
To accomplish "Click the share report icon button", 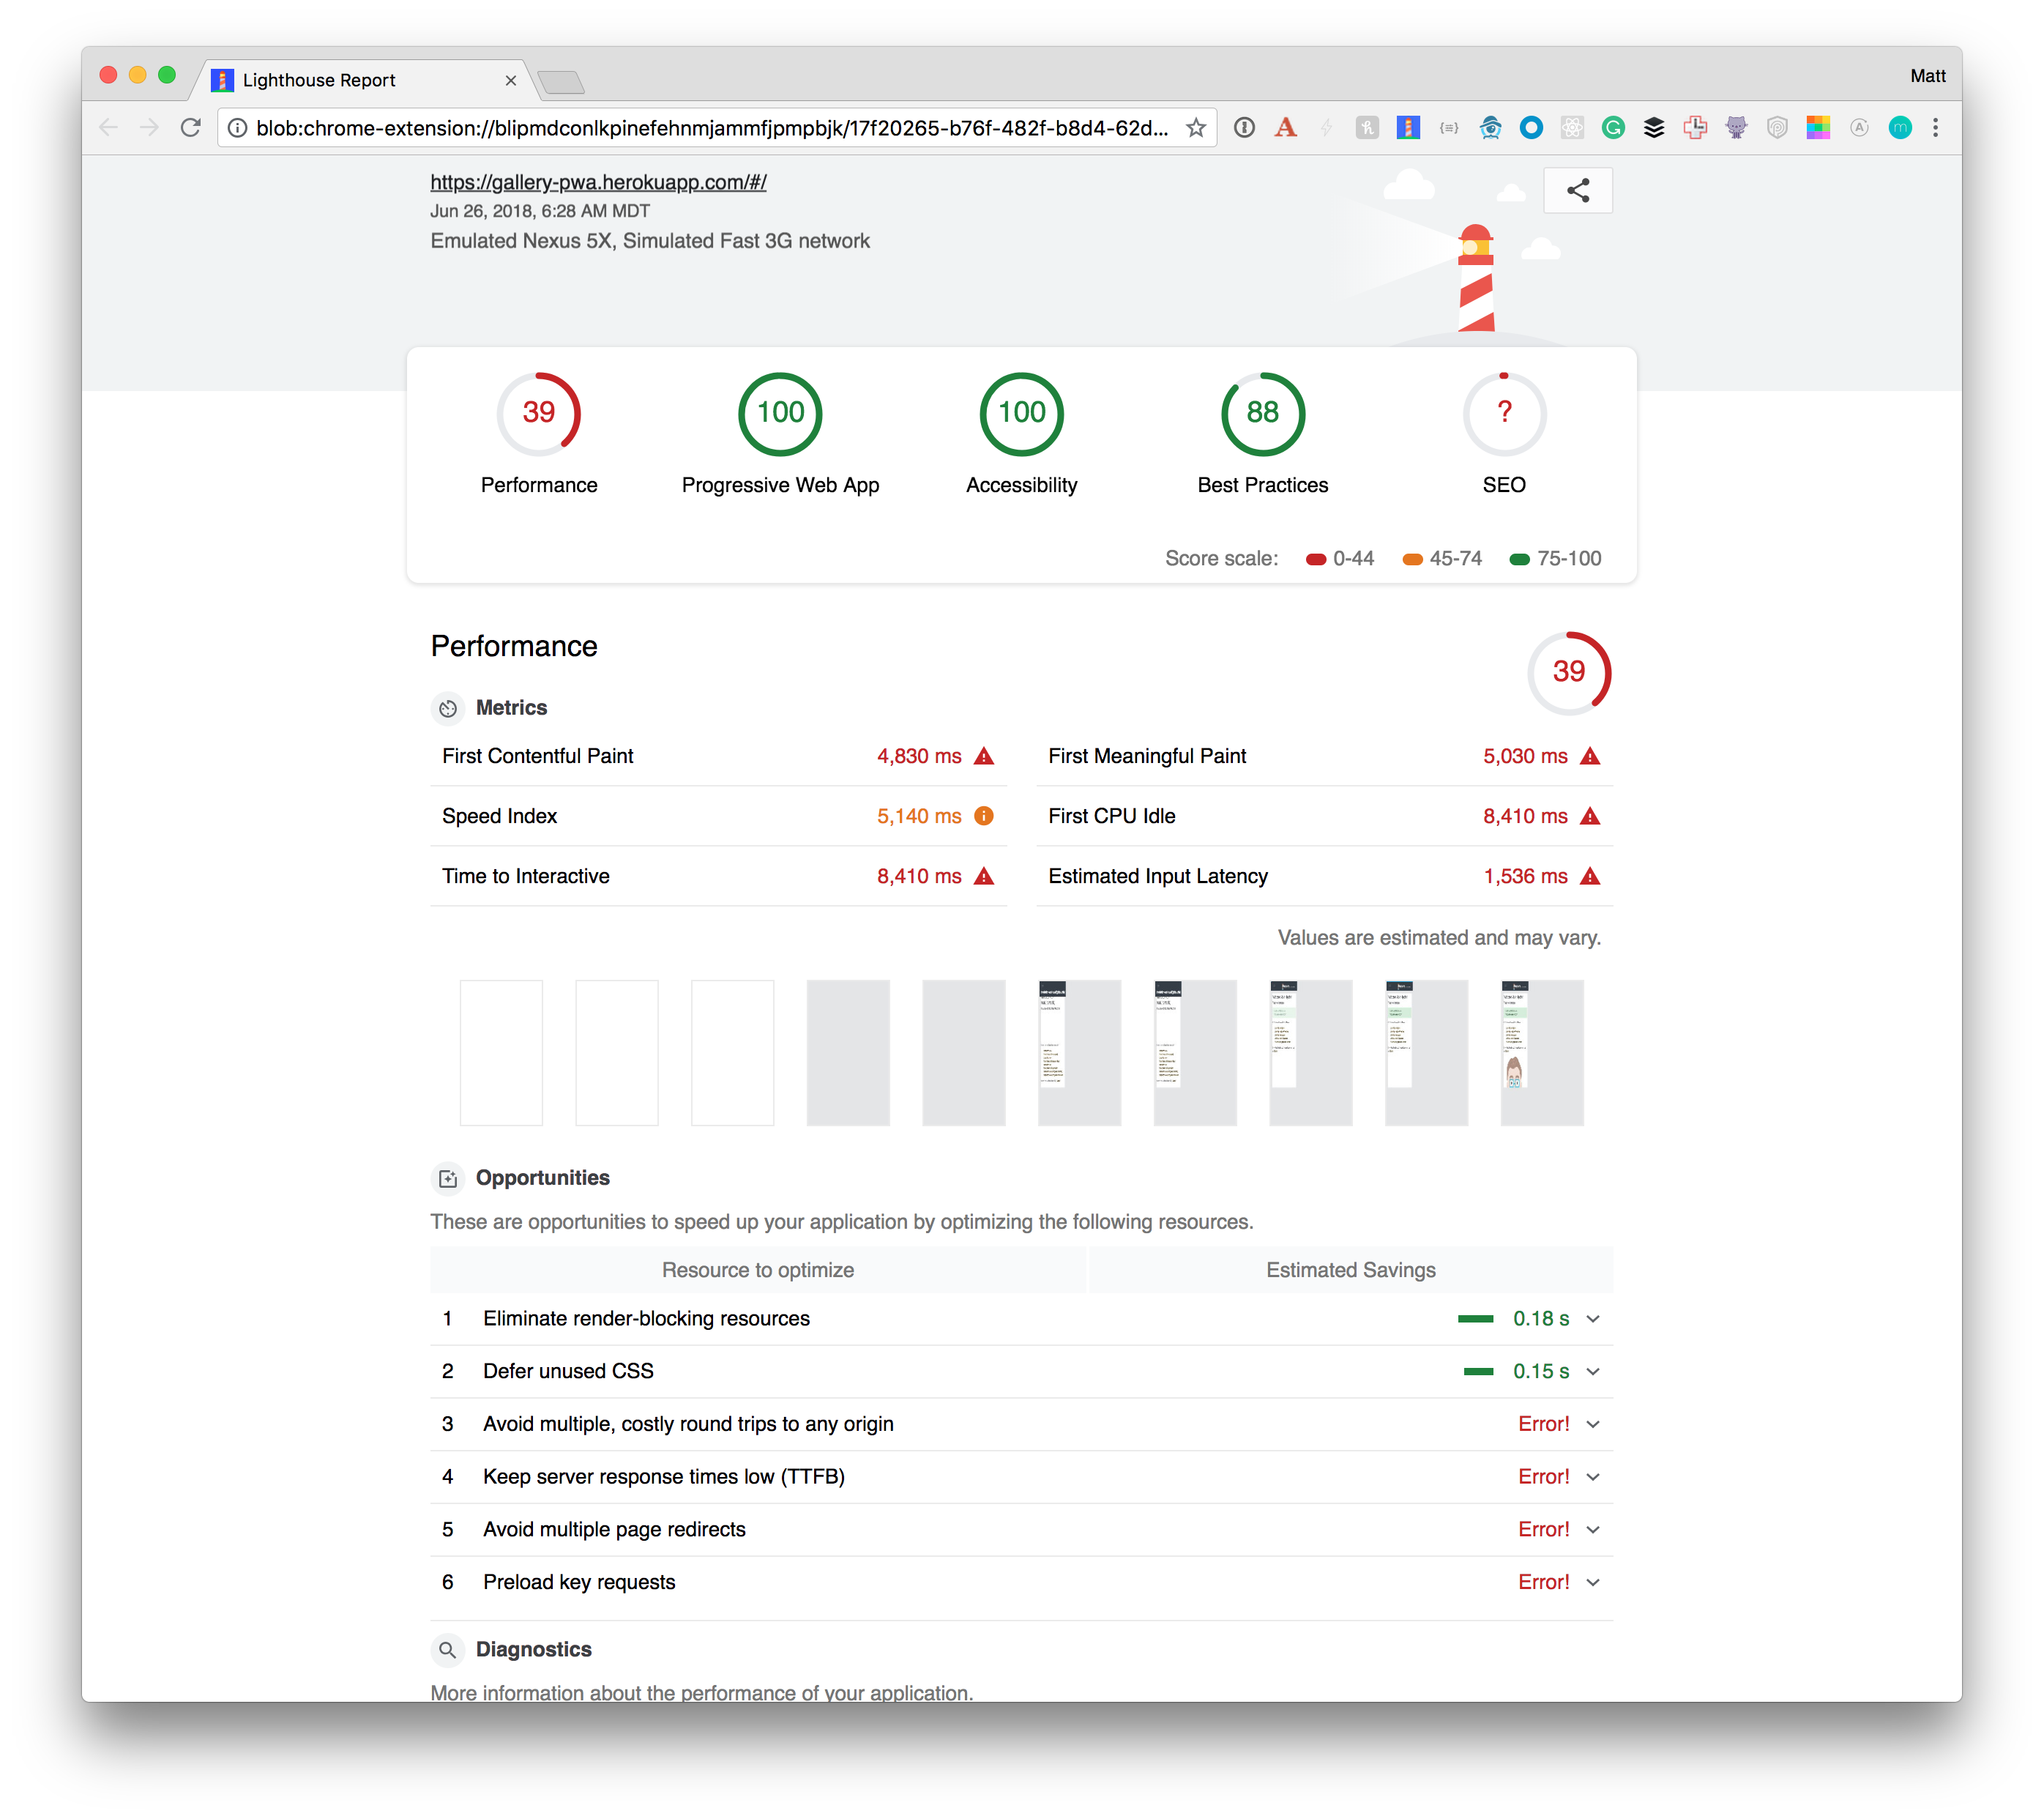I will point(1577,190).
